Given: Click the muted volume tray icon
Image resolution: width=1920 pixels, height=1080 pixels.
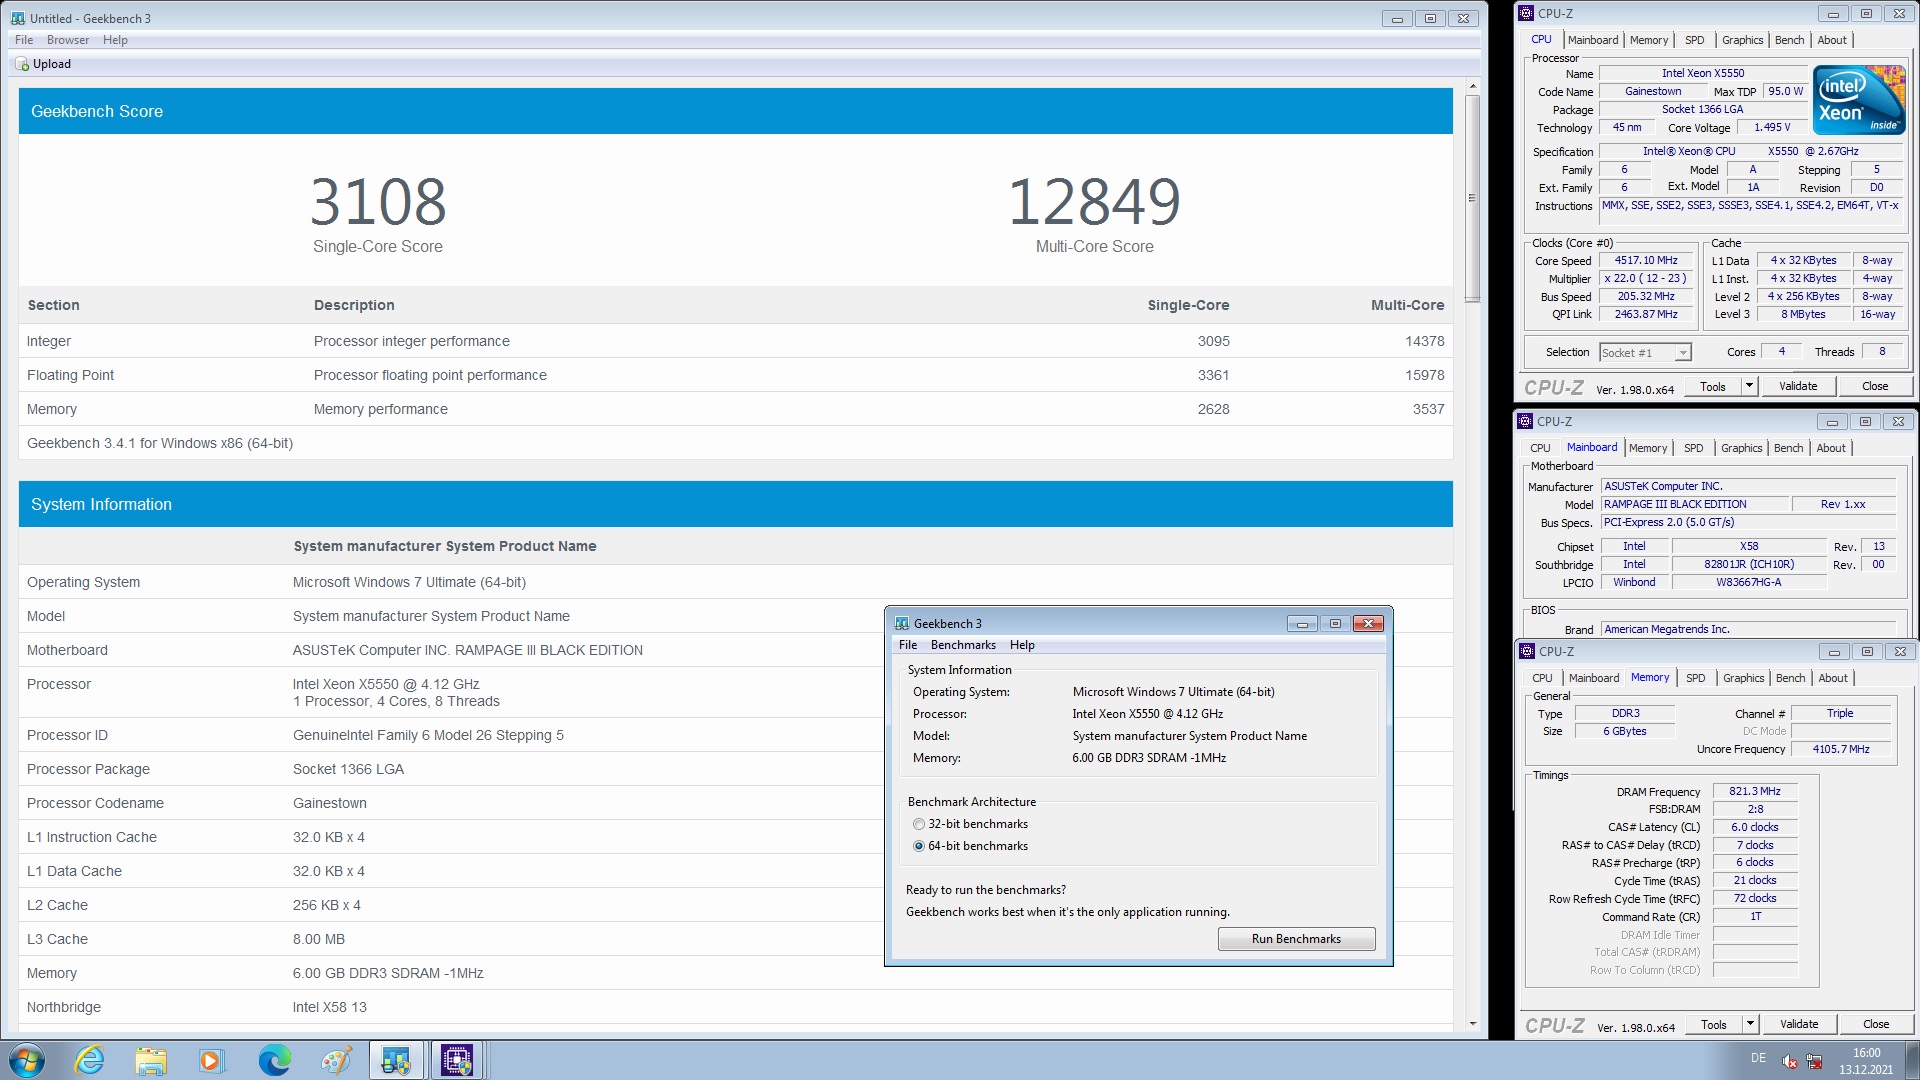Looking at the screenshot, I should click(1790, 1061).
